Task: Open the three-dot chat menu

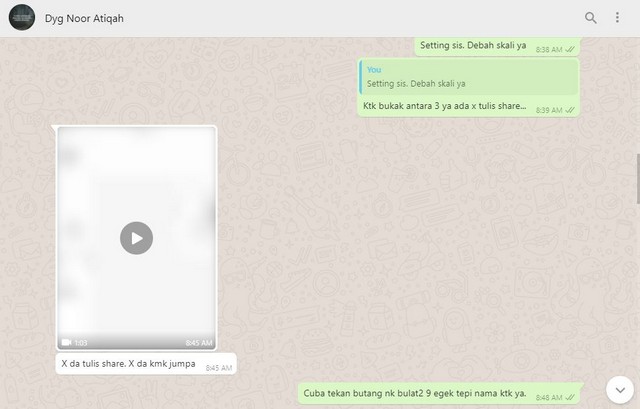Action: (617, 18)
